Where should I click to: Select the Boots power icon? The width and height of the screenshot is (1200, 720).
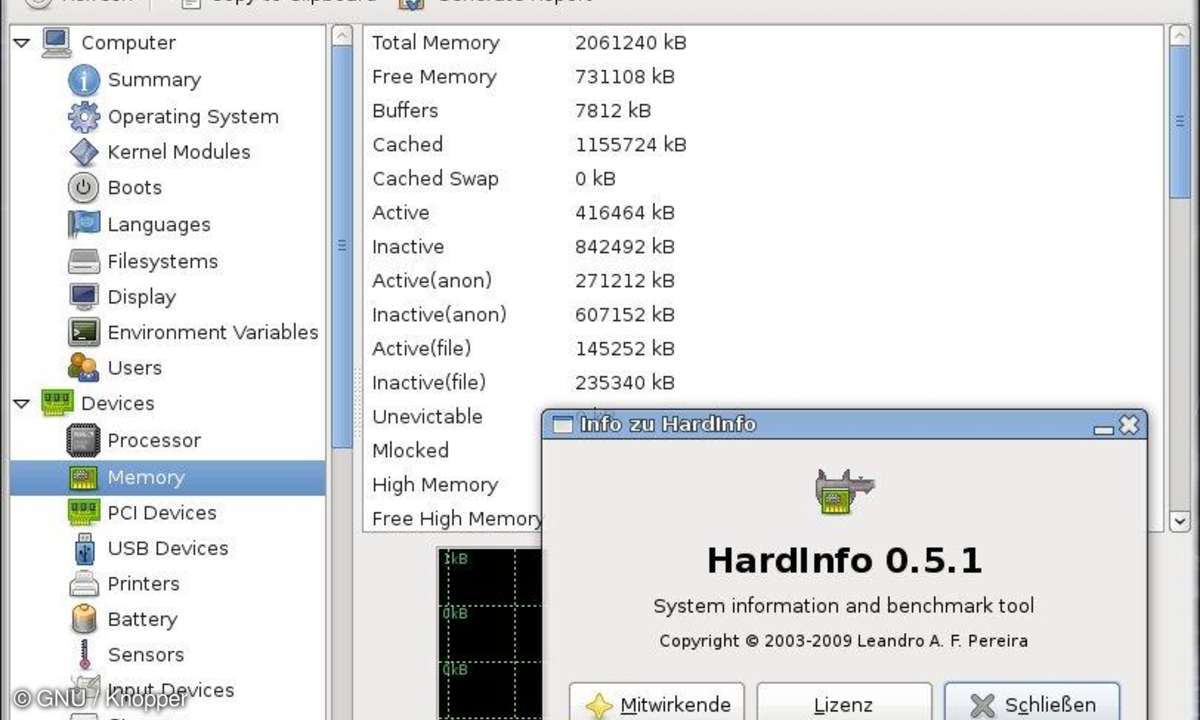coord(84,188)
